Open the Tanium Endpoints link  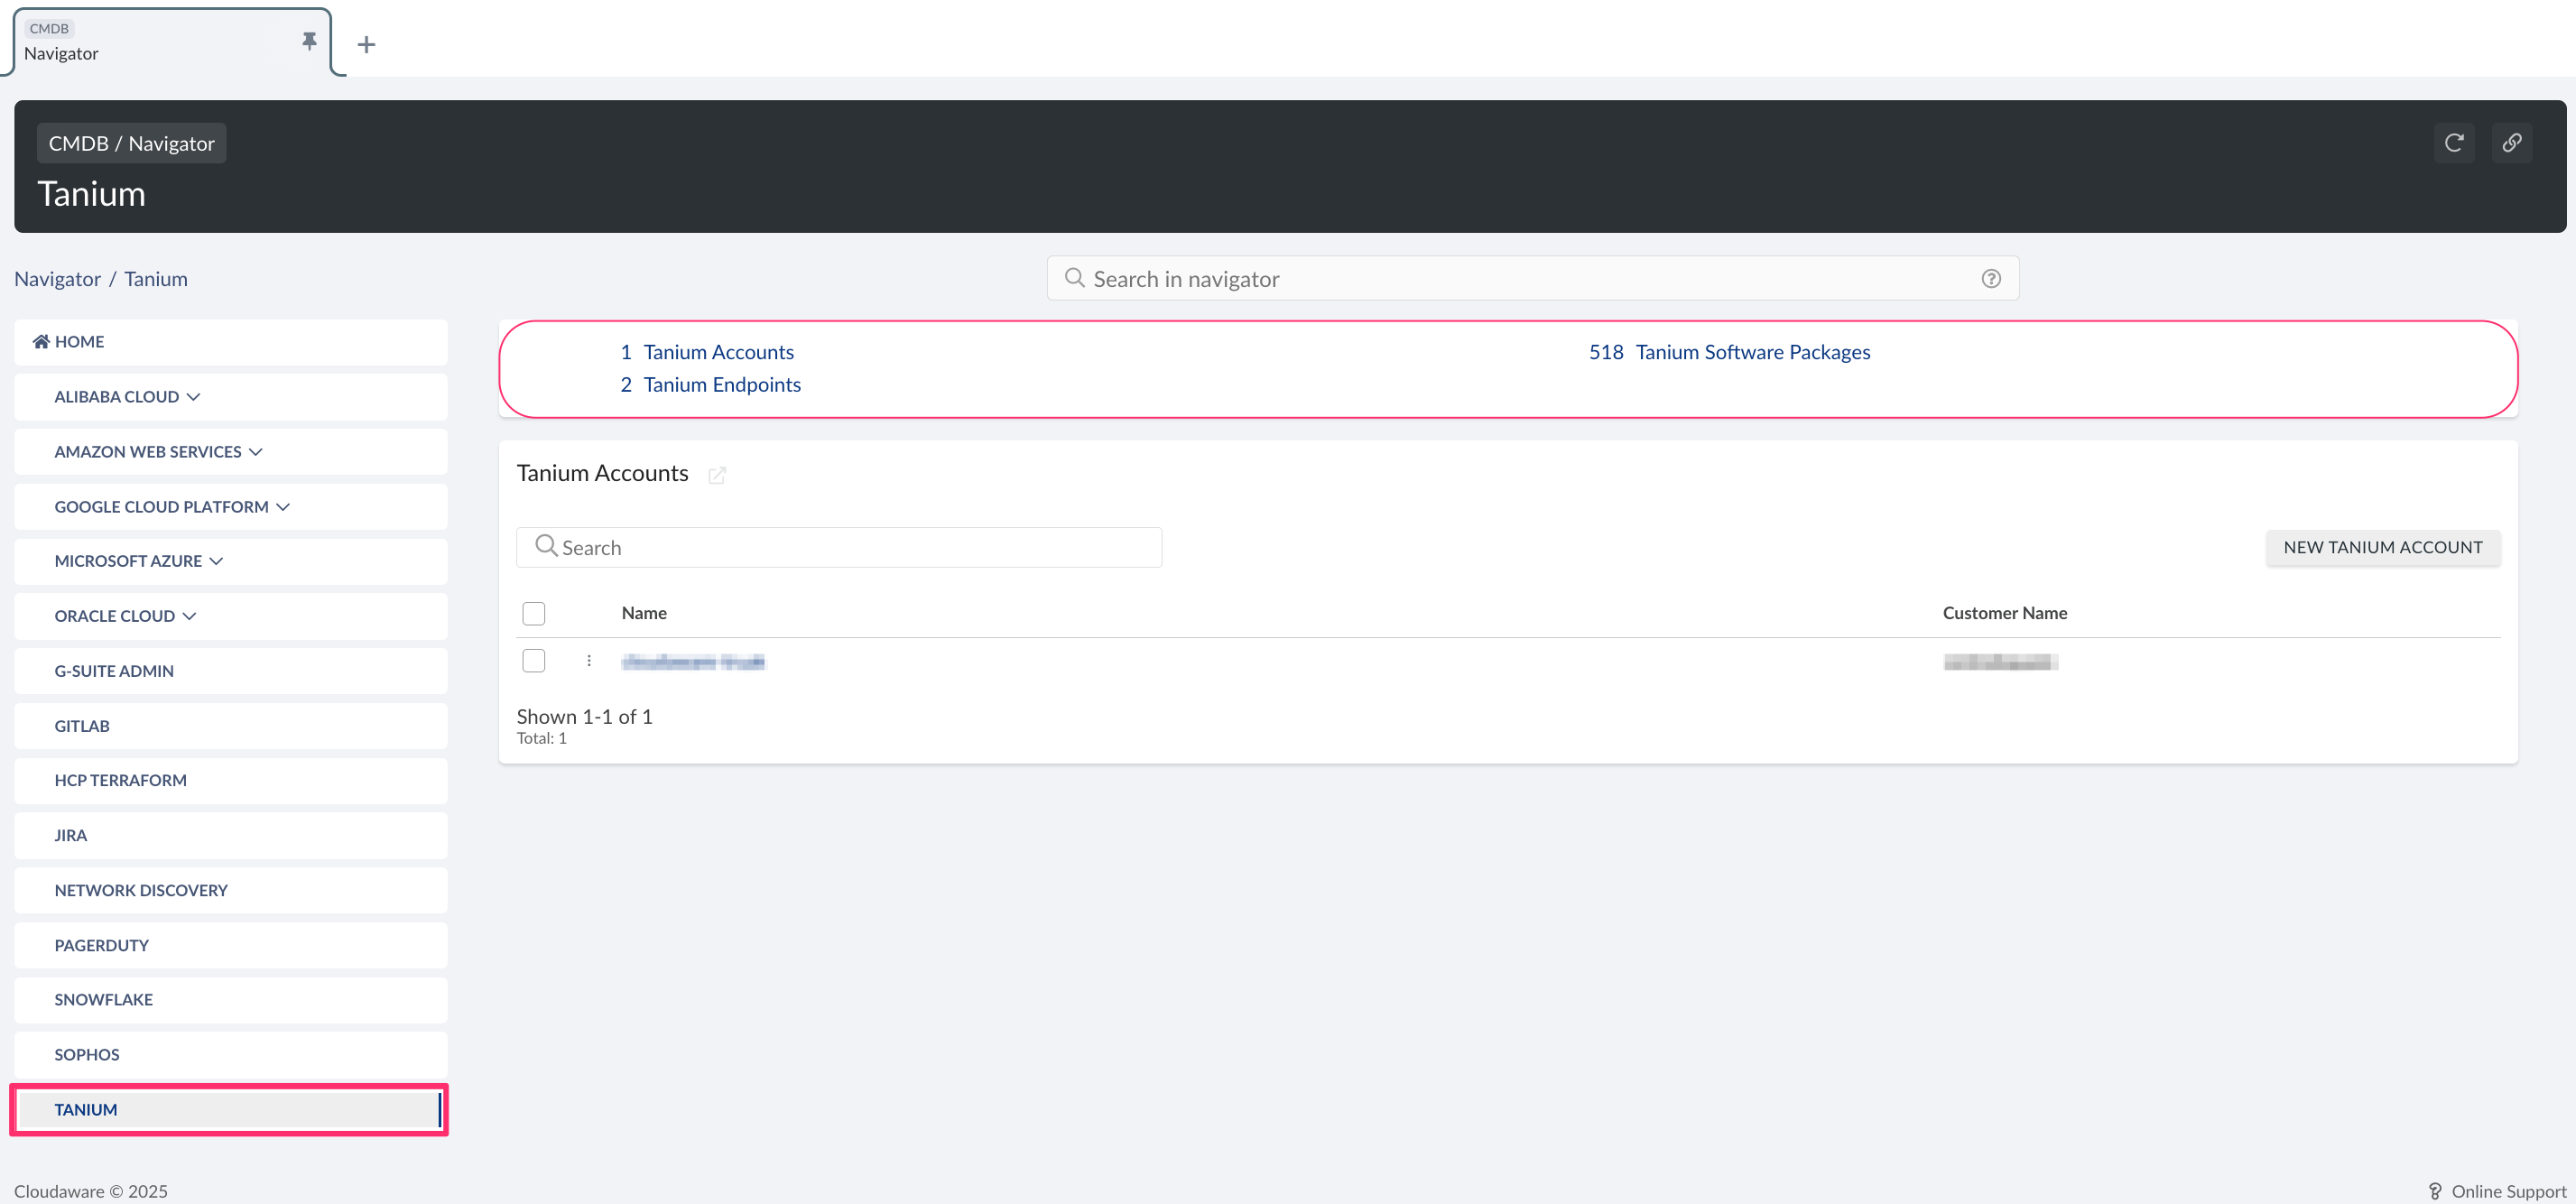(721, 385)
